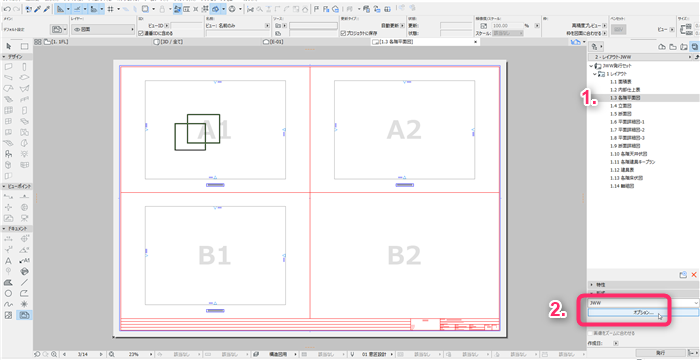Select the Arrow selection tool

8,46
